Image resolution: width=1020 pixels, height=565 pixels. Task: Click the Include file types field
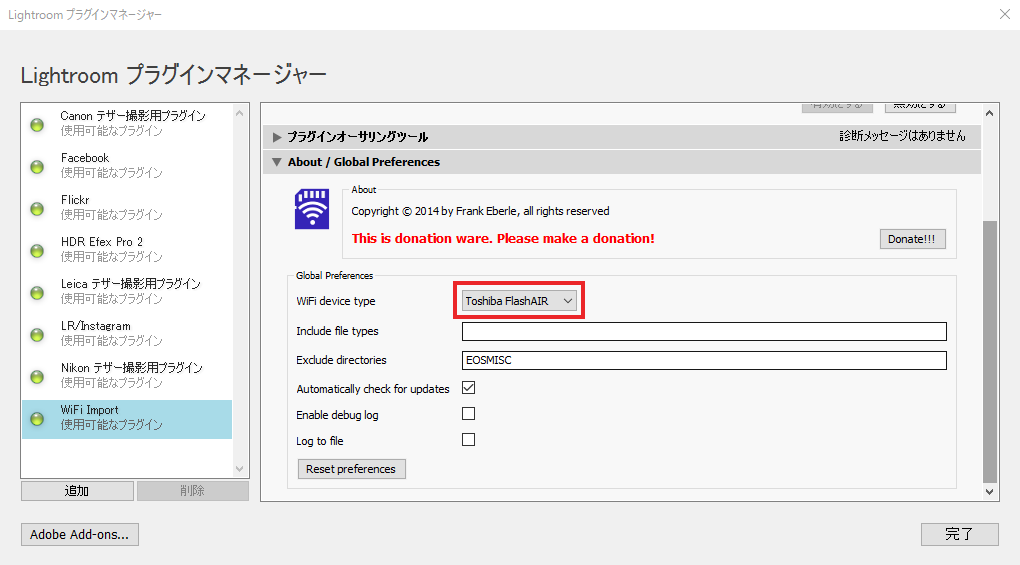[x=704, y=331]
